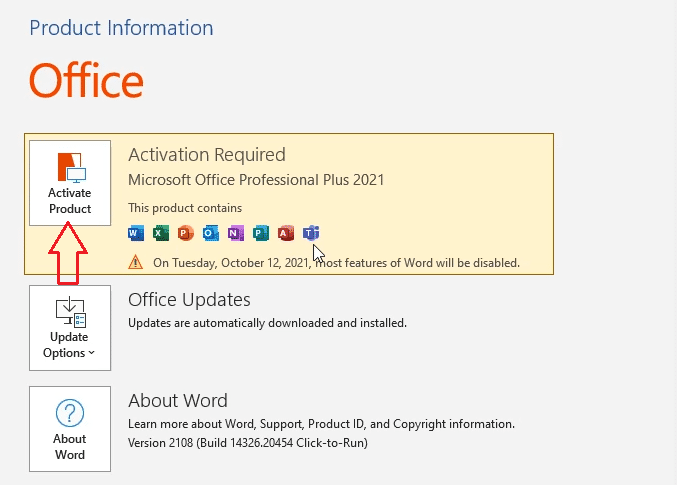Screen dimensions: 677x485
Task: Click the large Office logo text
Action: tap(86, 80)
